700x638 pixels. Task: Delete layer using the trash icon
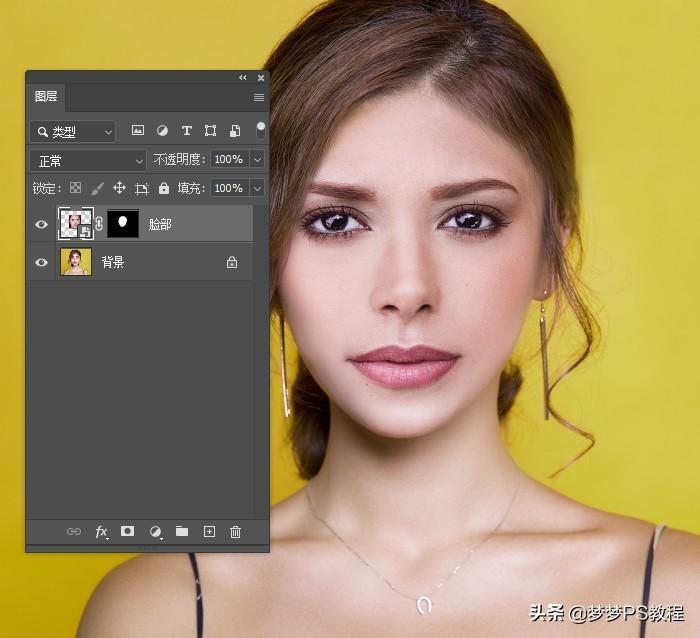tap(236, 532)
